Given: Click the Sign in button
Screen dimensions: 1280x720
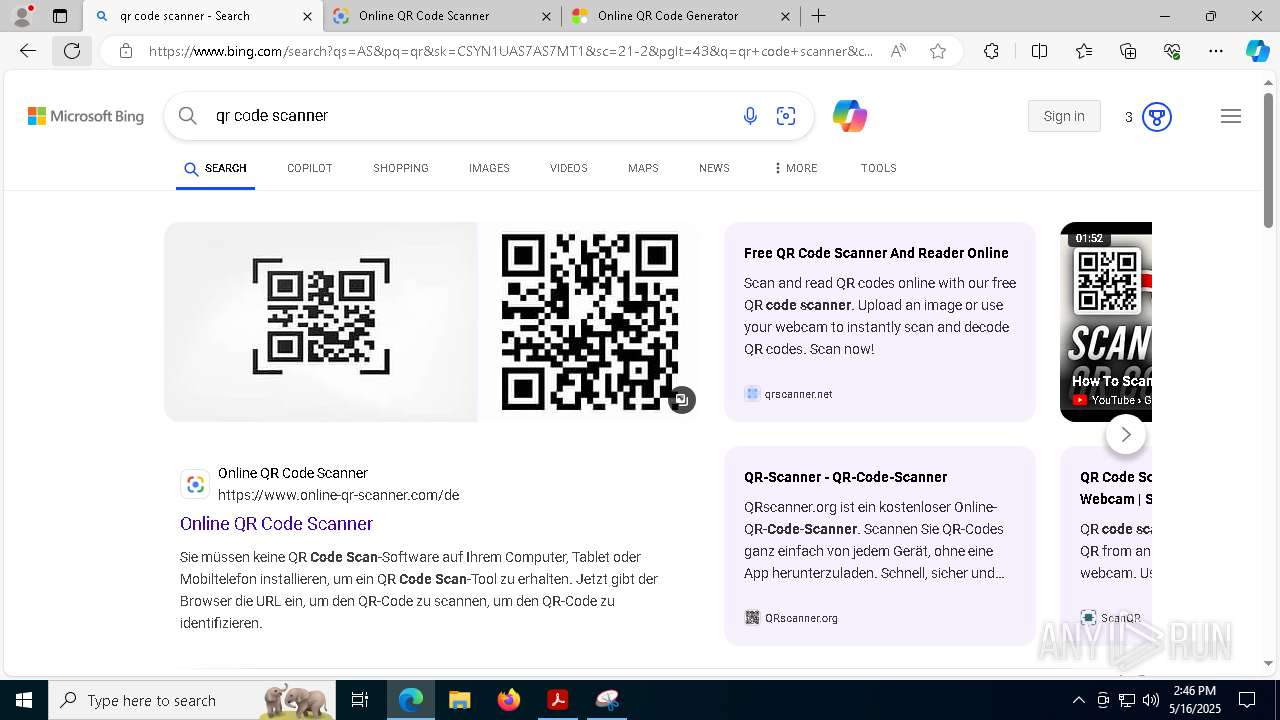Looking at the screenshot, I should tap(1064, 116).
